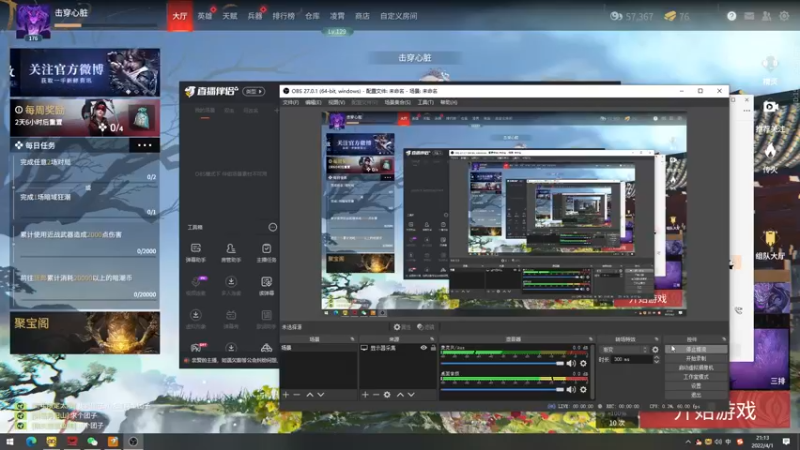Screen dimensions: 800x450
Task: Move the source up in Sources panel
Action: (x=400, y=394)
